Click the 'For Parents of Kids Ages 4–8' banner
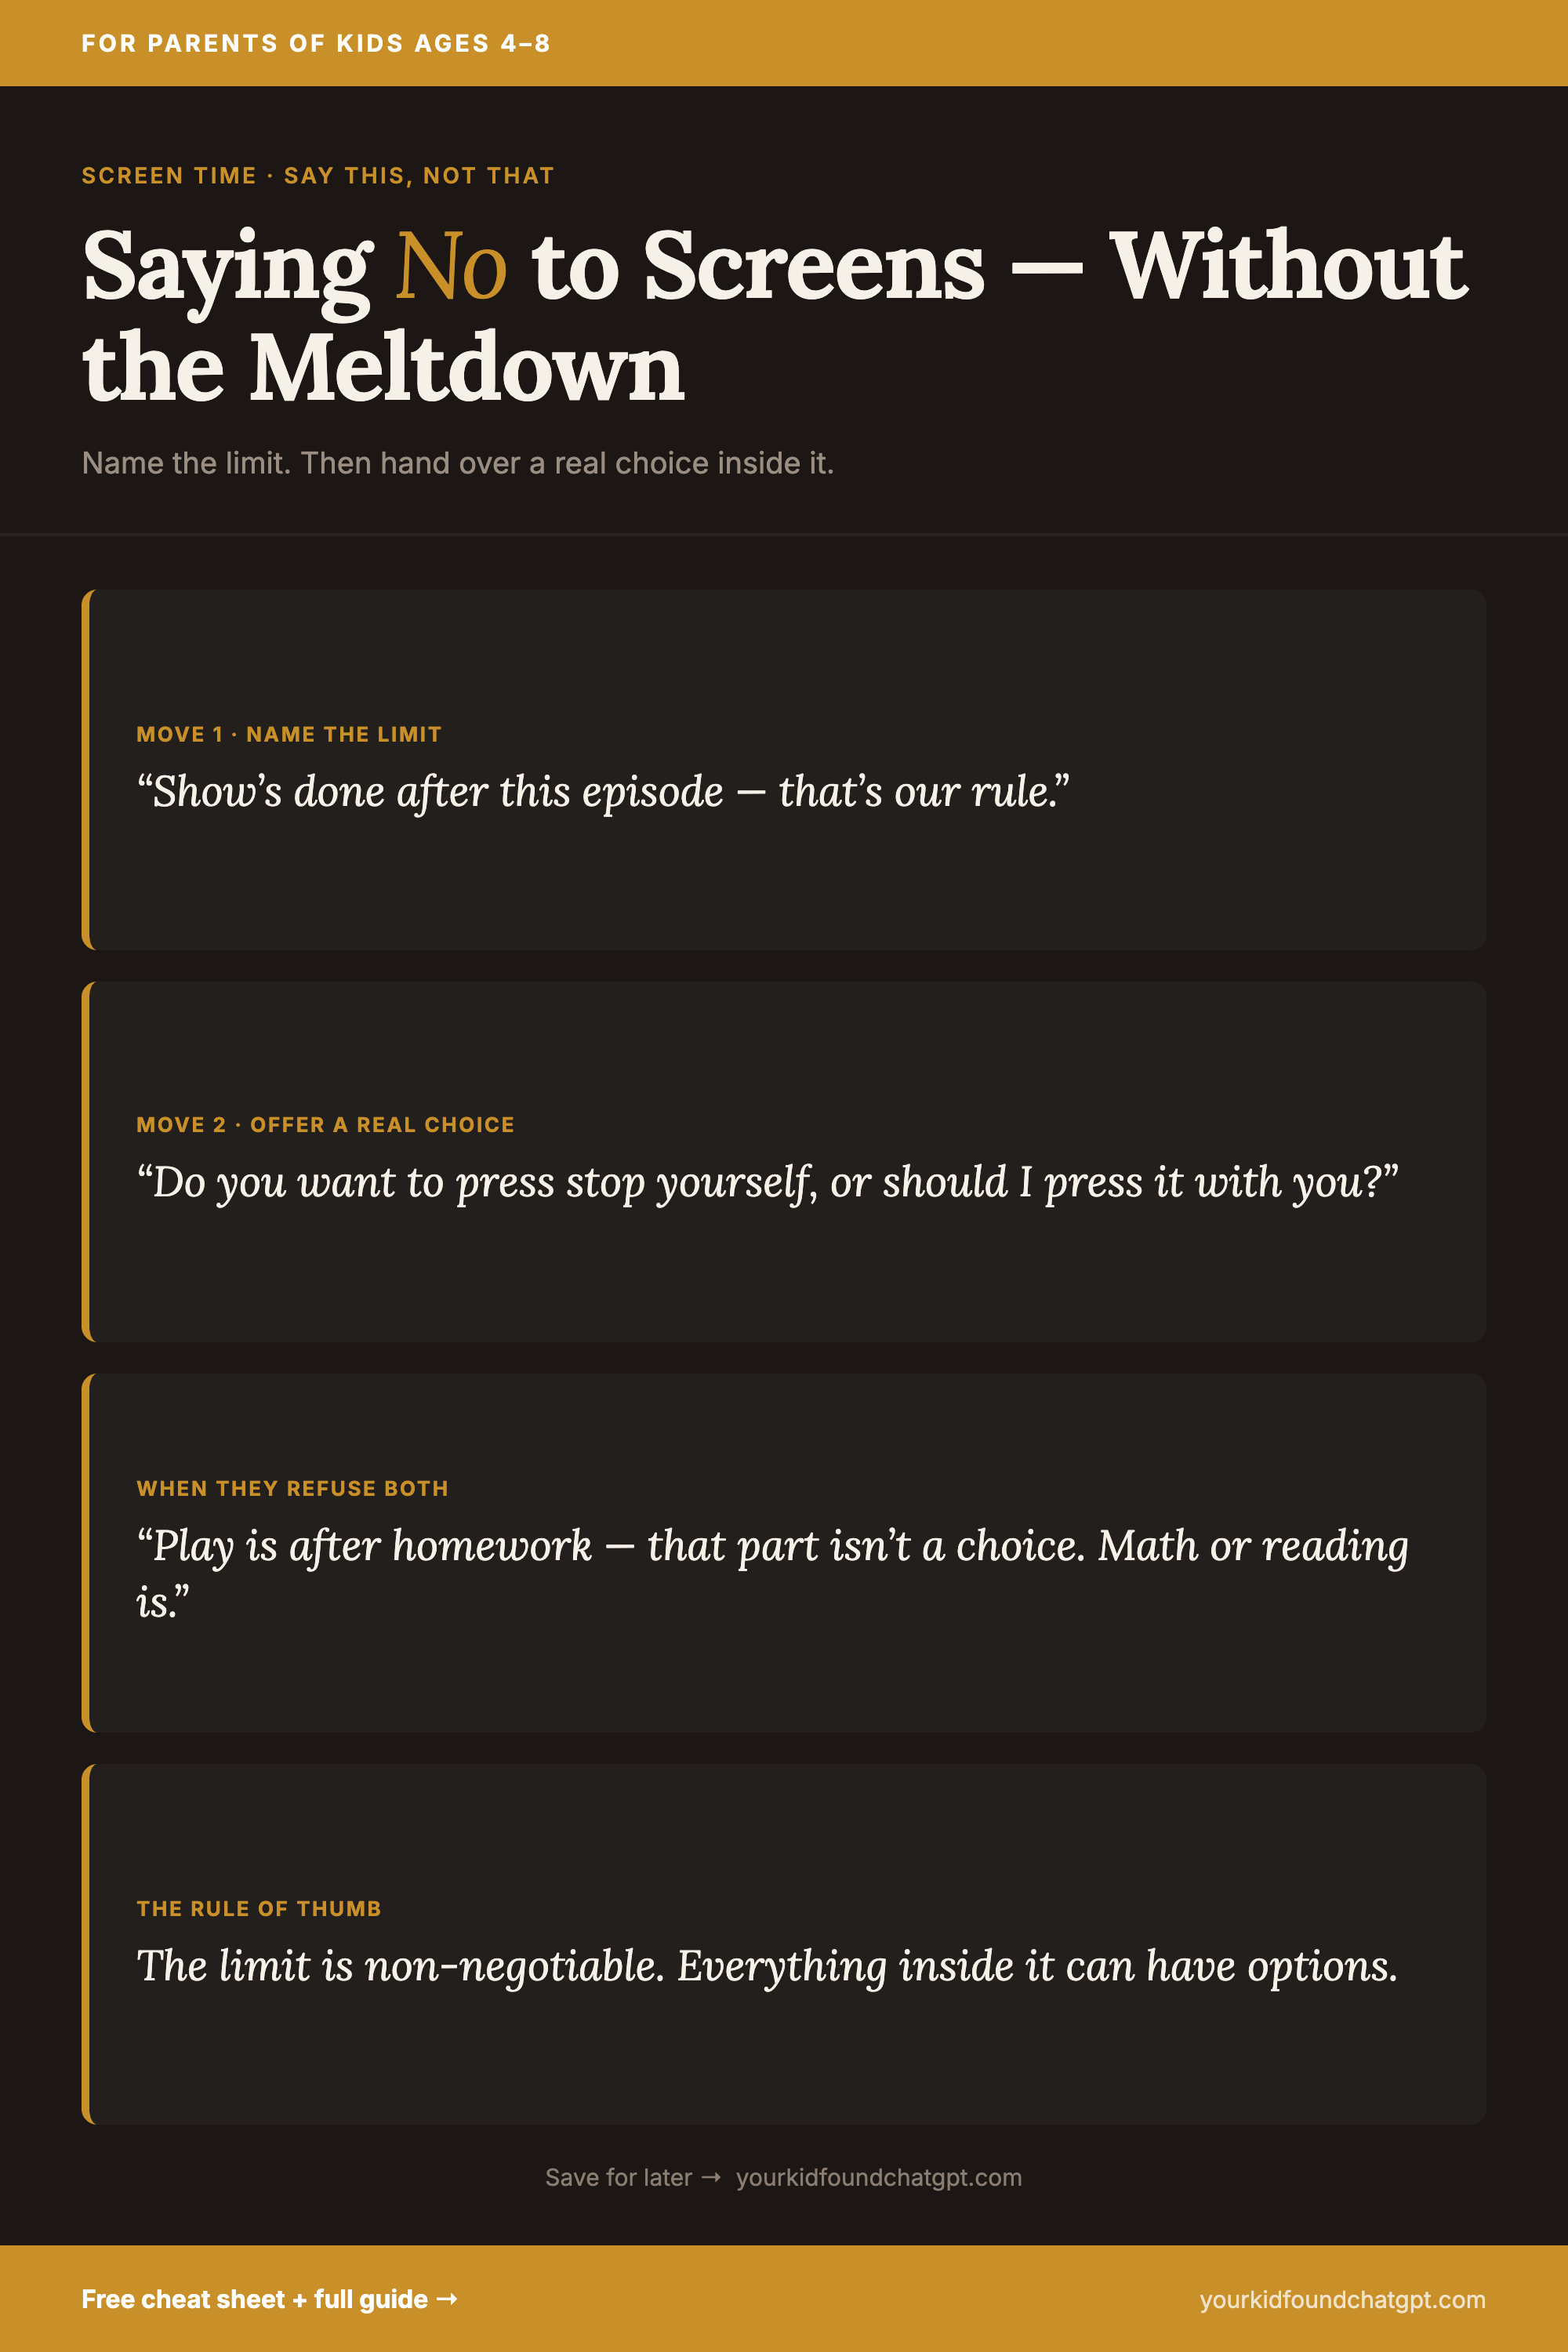 (x=784, y=43)
